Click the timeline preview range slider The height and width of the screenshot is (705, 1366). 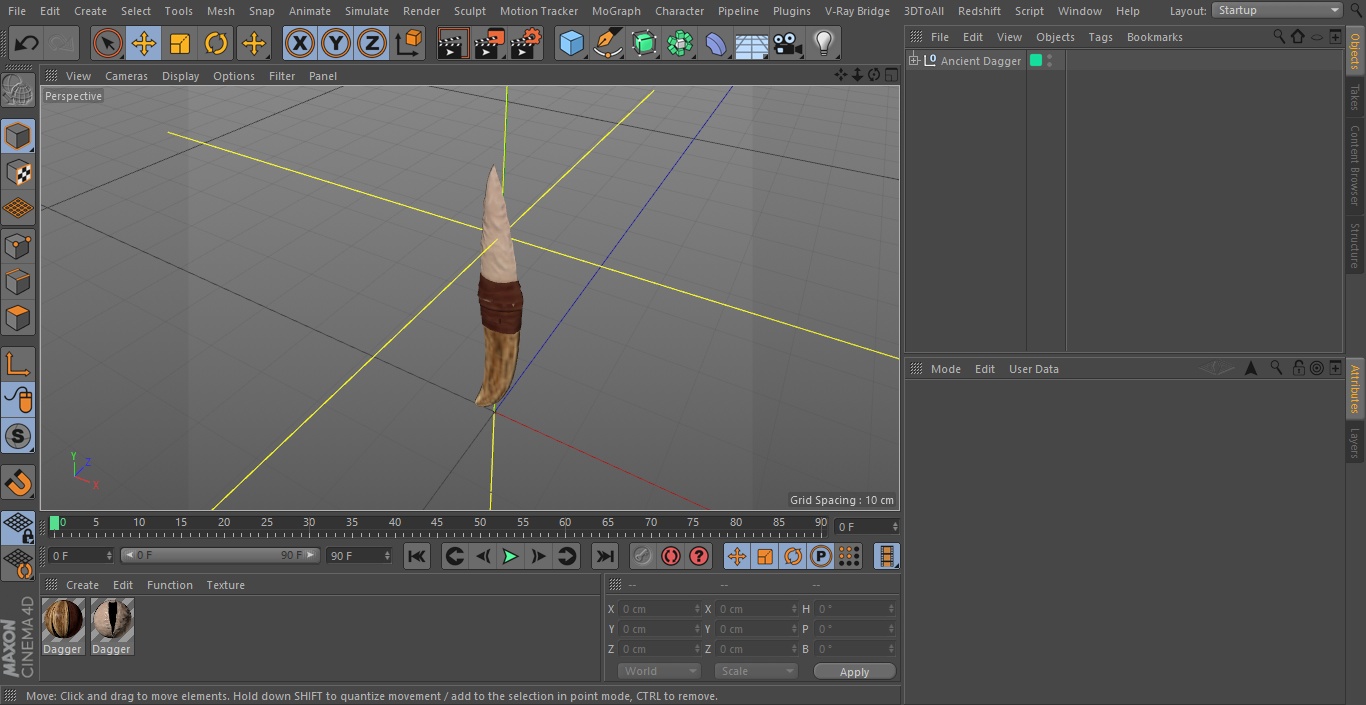pyautogui.click(x=220, y=555)
